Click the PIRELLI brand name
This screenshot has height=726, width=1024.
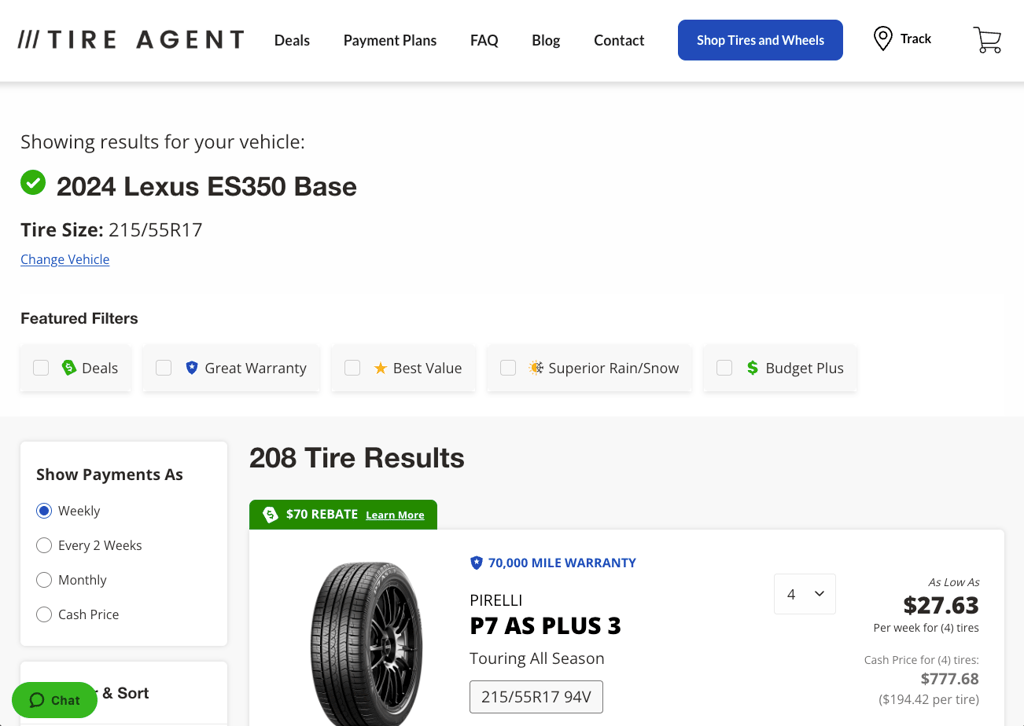tap(496, 600)
